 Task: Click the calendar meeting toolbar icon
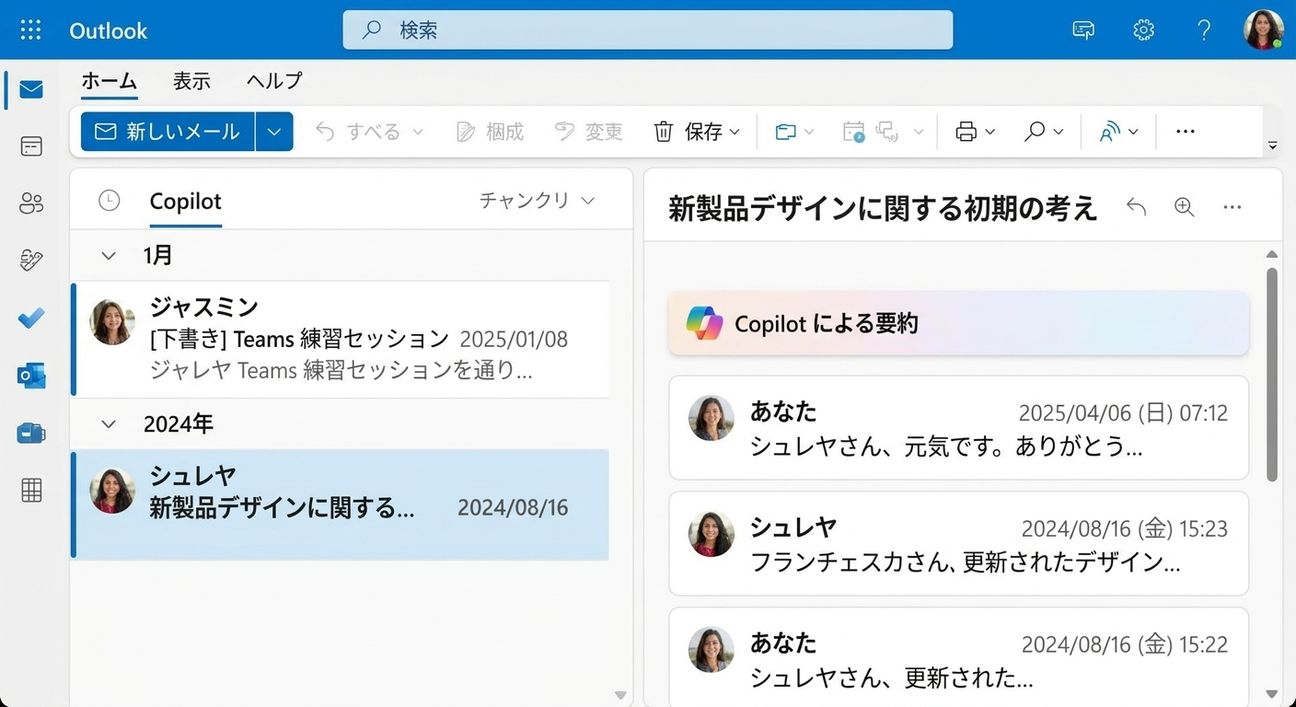853,132
